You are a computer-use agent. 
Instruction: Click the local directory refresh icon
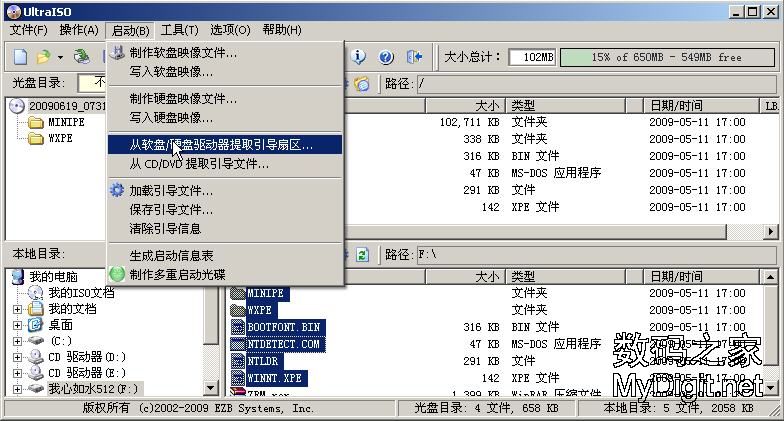point(362,255)
